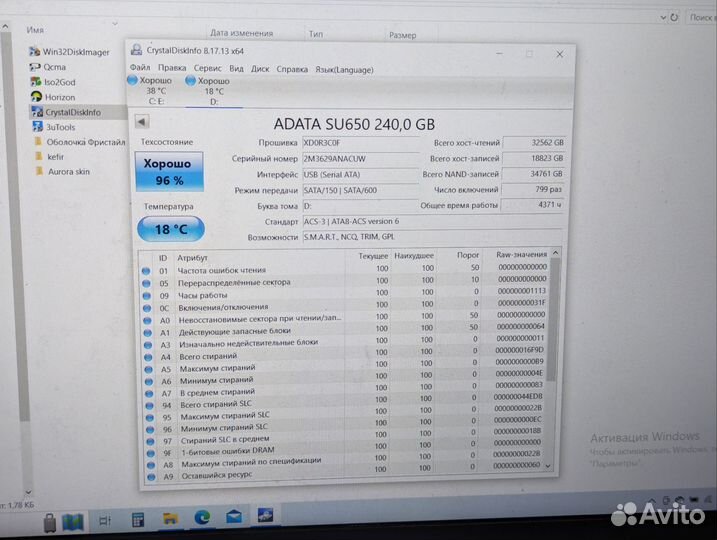Click the Порог column header
The image size is (717, 540).
468,255
